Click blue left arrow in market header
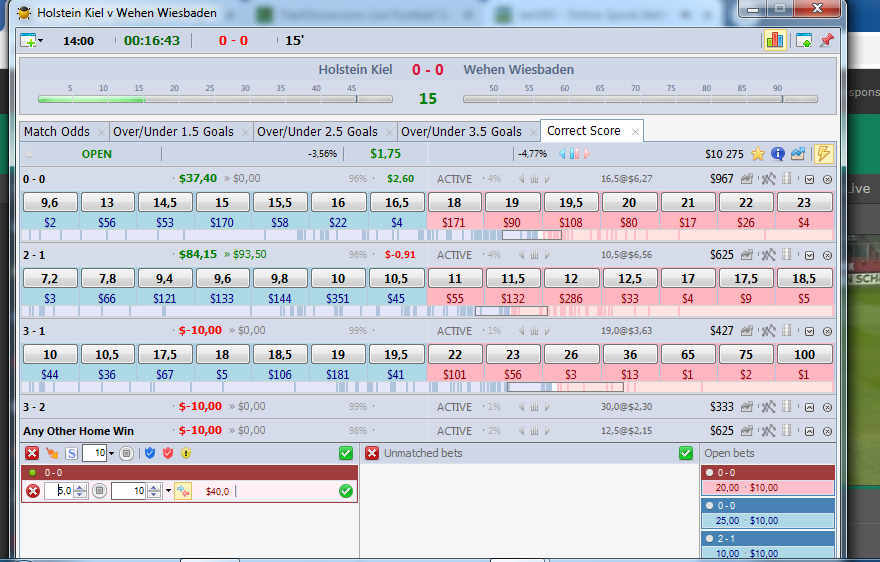Image resolution: width=880 pixels, height=562 pixels. pyautogui.click(x=562, y=154)
